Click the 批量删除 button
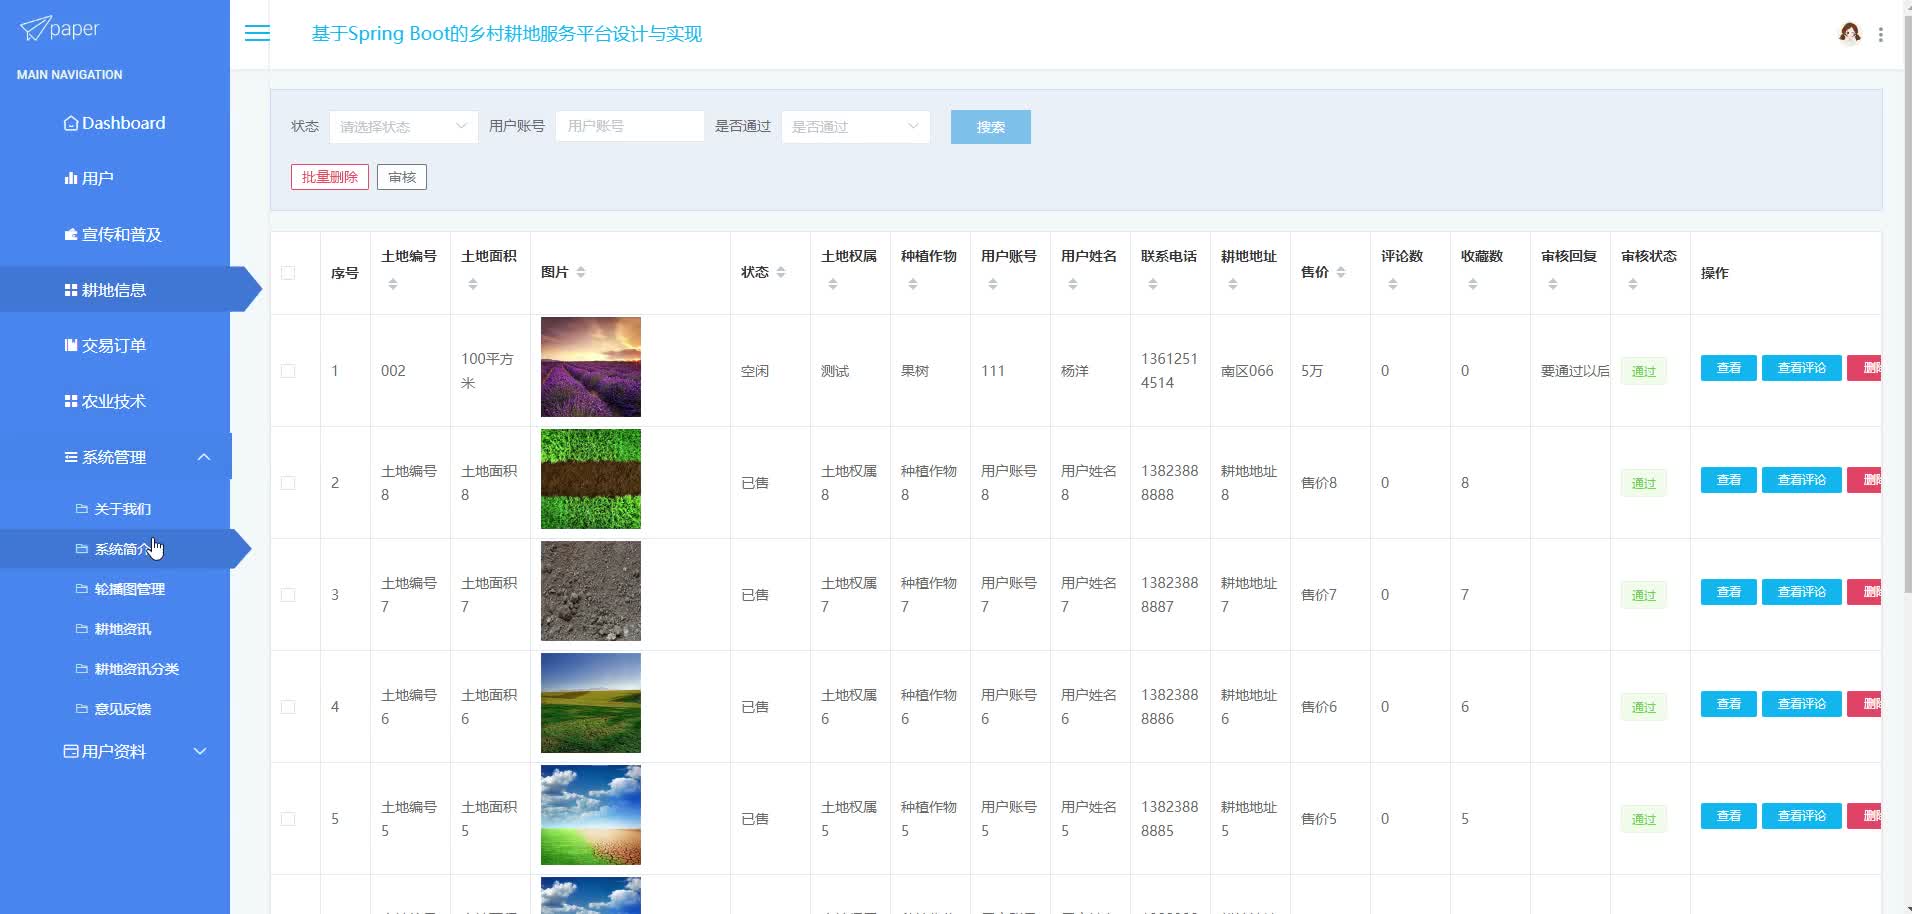 coord(330,177)
